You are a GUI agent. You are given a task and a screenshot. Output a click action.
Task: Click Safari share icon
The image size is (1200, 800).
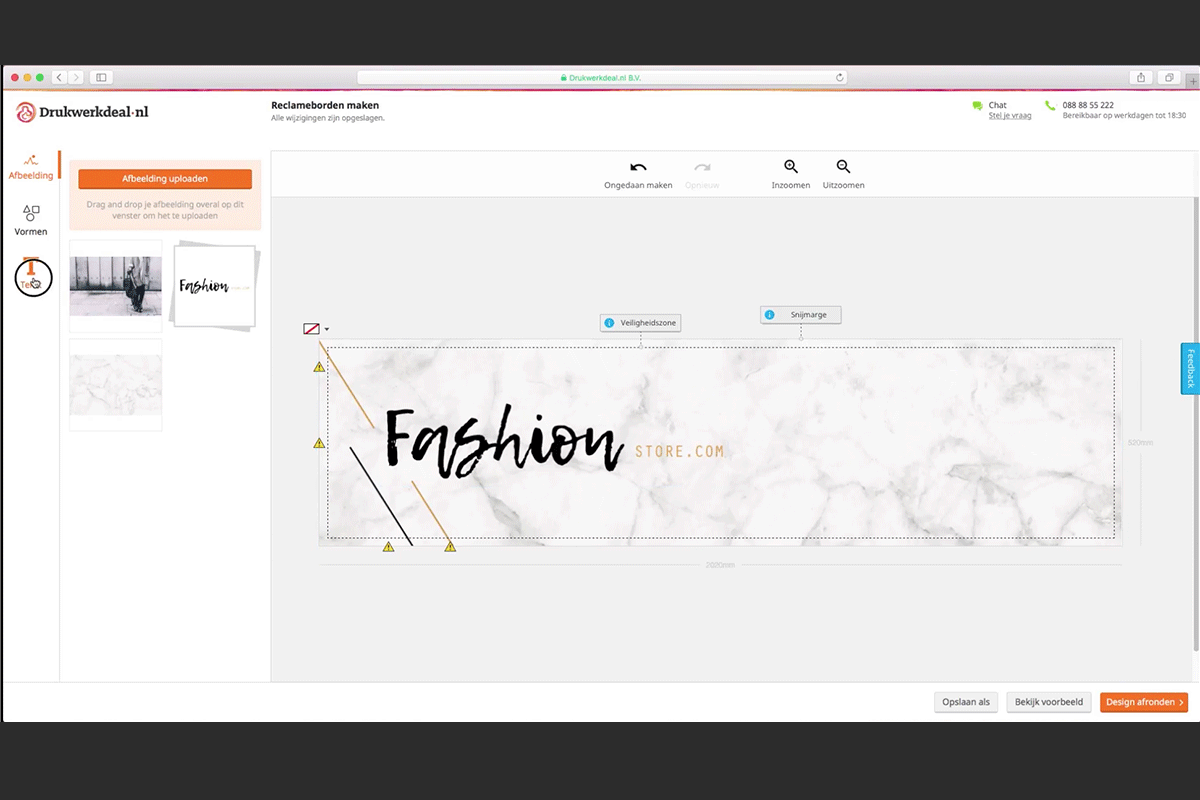coord(1141,77)
